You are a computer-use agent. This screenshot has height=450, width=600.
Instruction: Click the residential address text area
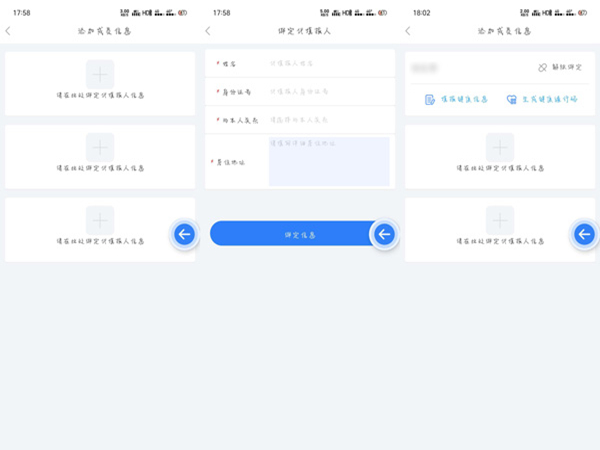[x=328, y=161]
